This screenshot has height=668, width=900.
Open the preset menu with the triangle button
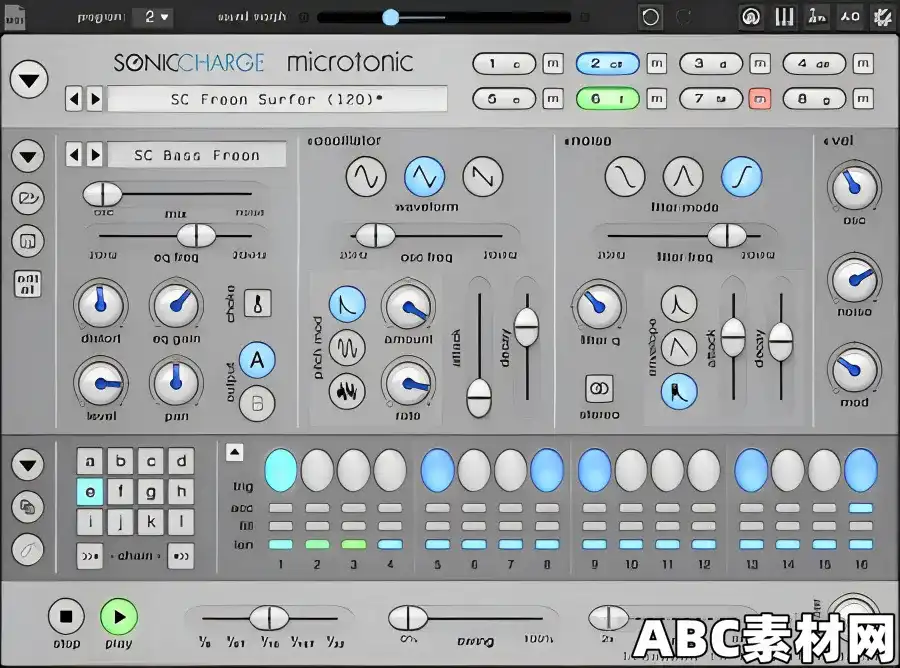[29, 79]
